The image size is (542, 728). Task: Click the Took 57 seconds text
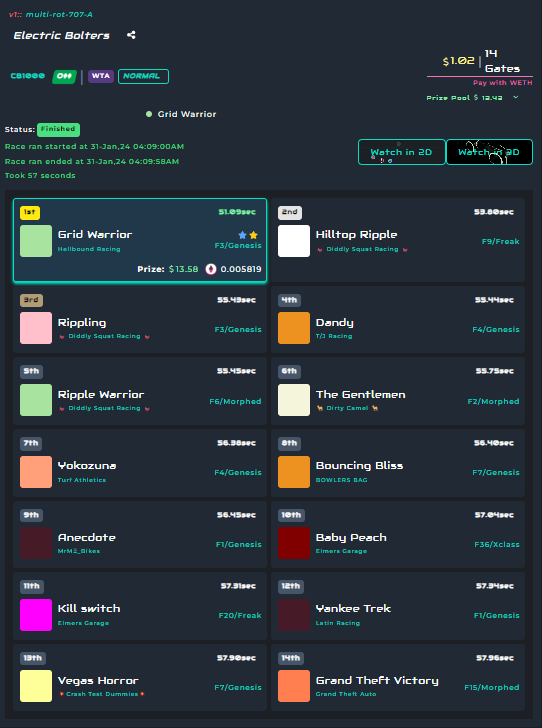40,176
